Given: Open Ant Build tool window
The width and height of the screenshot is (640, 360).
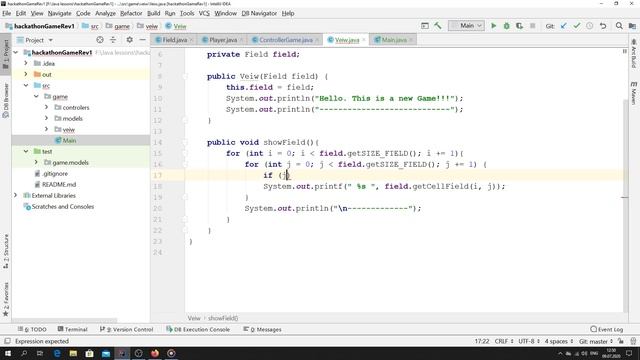Looking at the screenshot, I should pos(633,53).
